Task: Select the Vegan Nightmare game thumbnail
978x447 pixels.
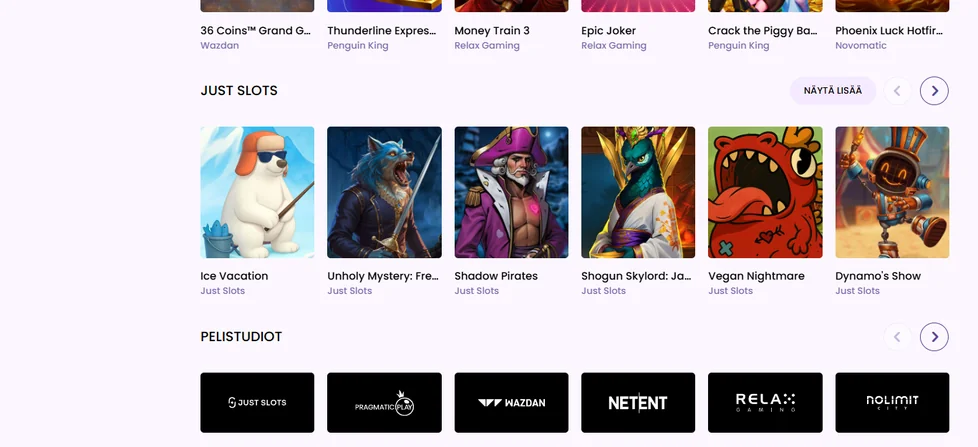Action: [x=765, y=192]
